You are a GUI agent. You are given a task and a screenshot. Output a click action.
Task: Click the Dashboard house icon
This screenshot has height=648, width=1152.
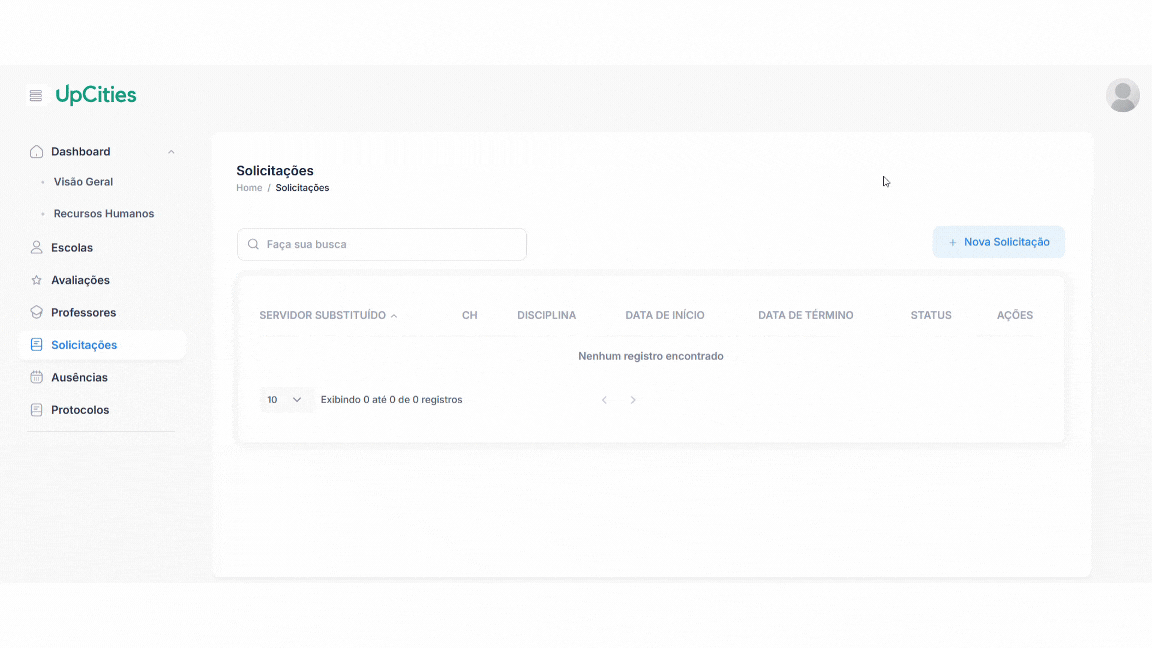(36, 151)
